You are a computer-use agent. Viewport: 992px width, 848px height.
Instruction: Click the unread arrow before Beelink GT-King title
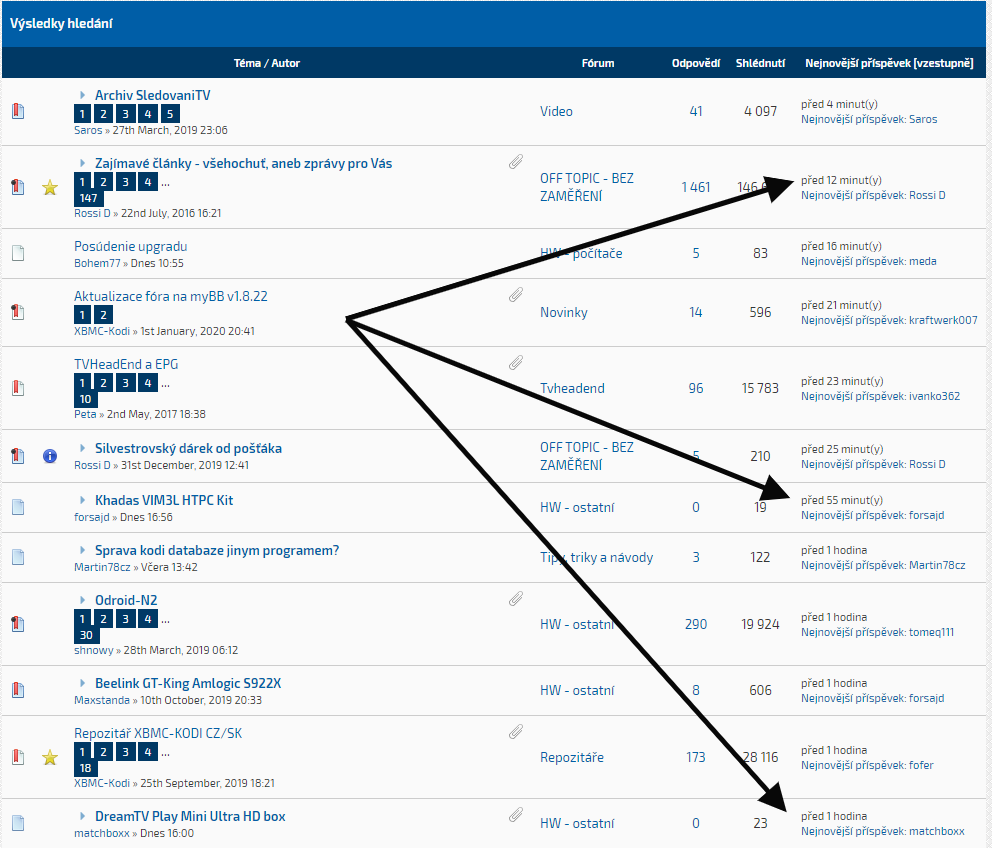(x=83, y=684)
